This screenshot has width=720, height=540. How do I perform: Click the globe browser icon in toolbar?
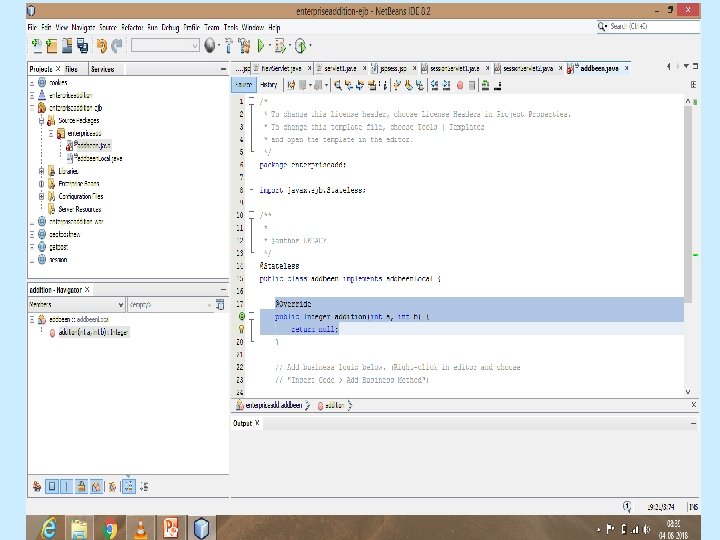[210, 45]
